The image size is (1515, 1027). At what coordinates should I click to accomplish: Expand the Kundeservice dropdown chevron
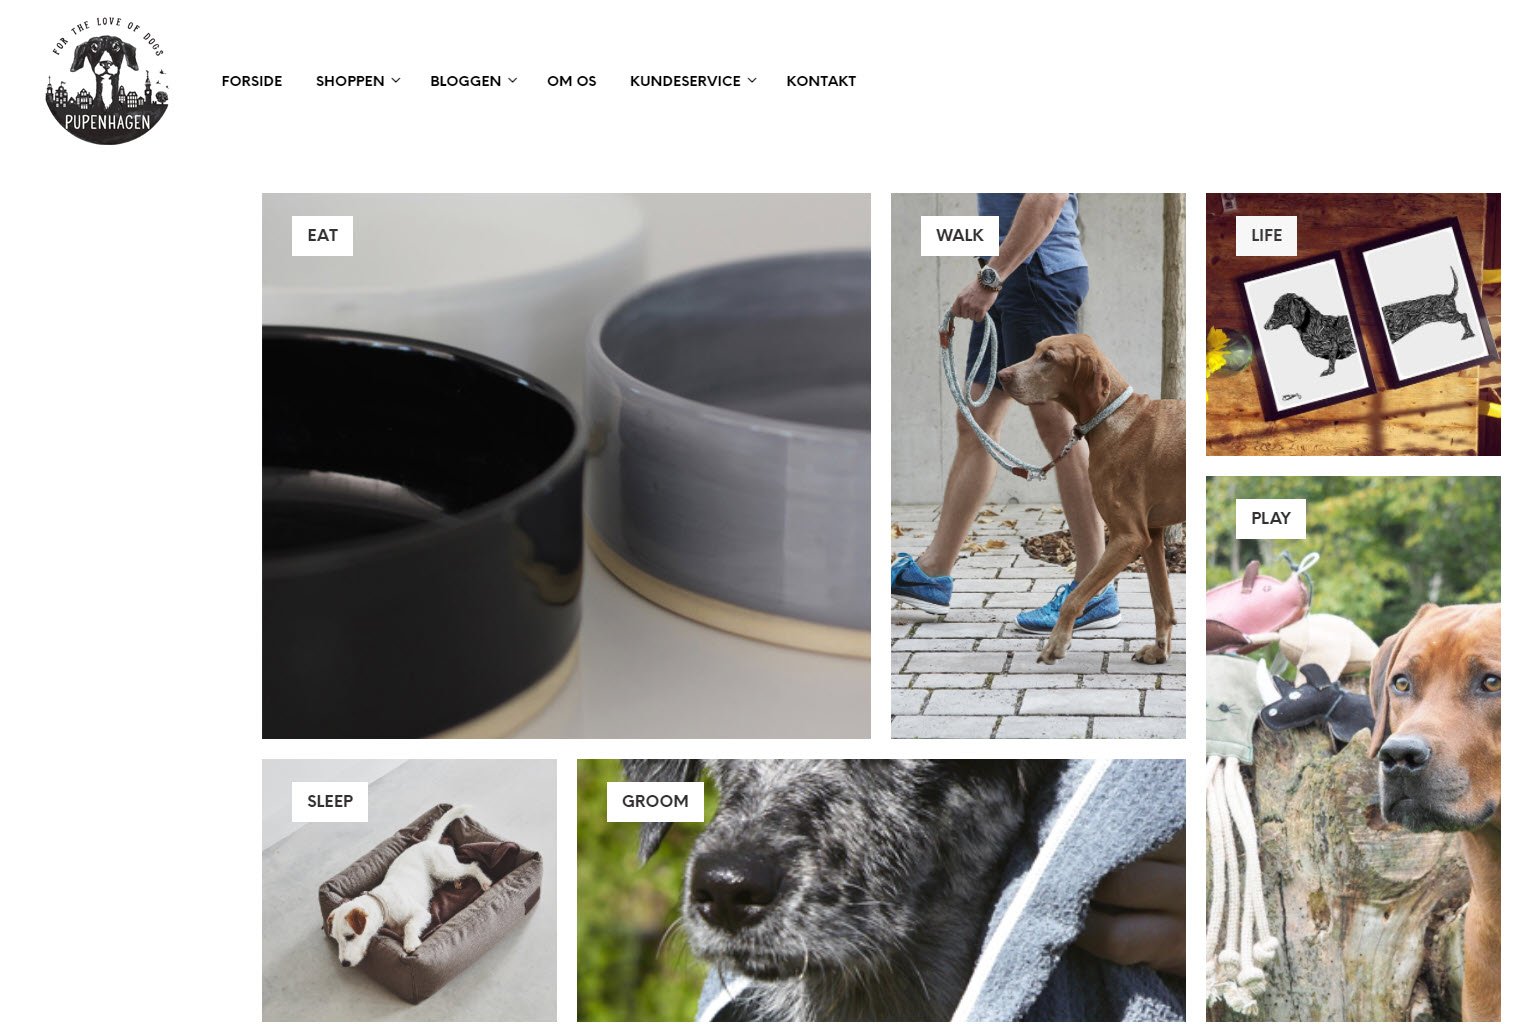coord(752,80)
